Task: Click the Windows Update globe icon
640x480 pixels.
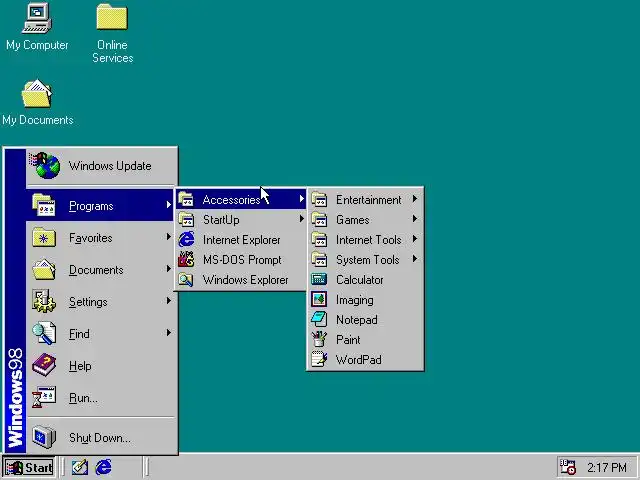Action: click(45, 165)
